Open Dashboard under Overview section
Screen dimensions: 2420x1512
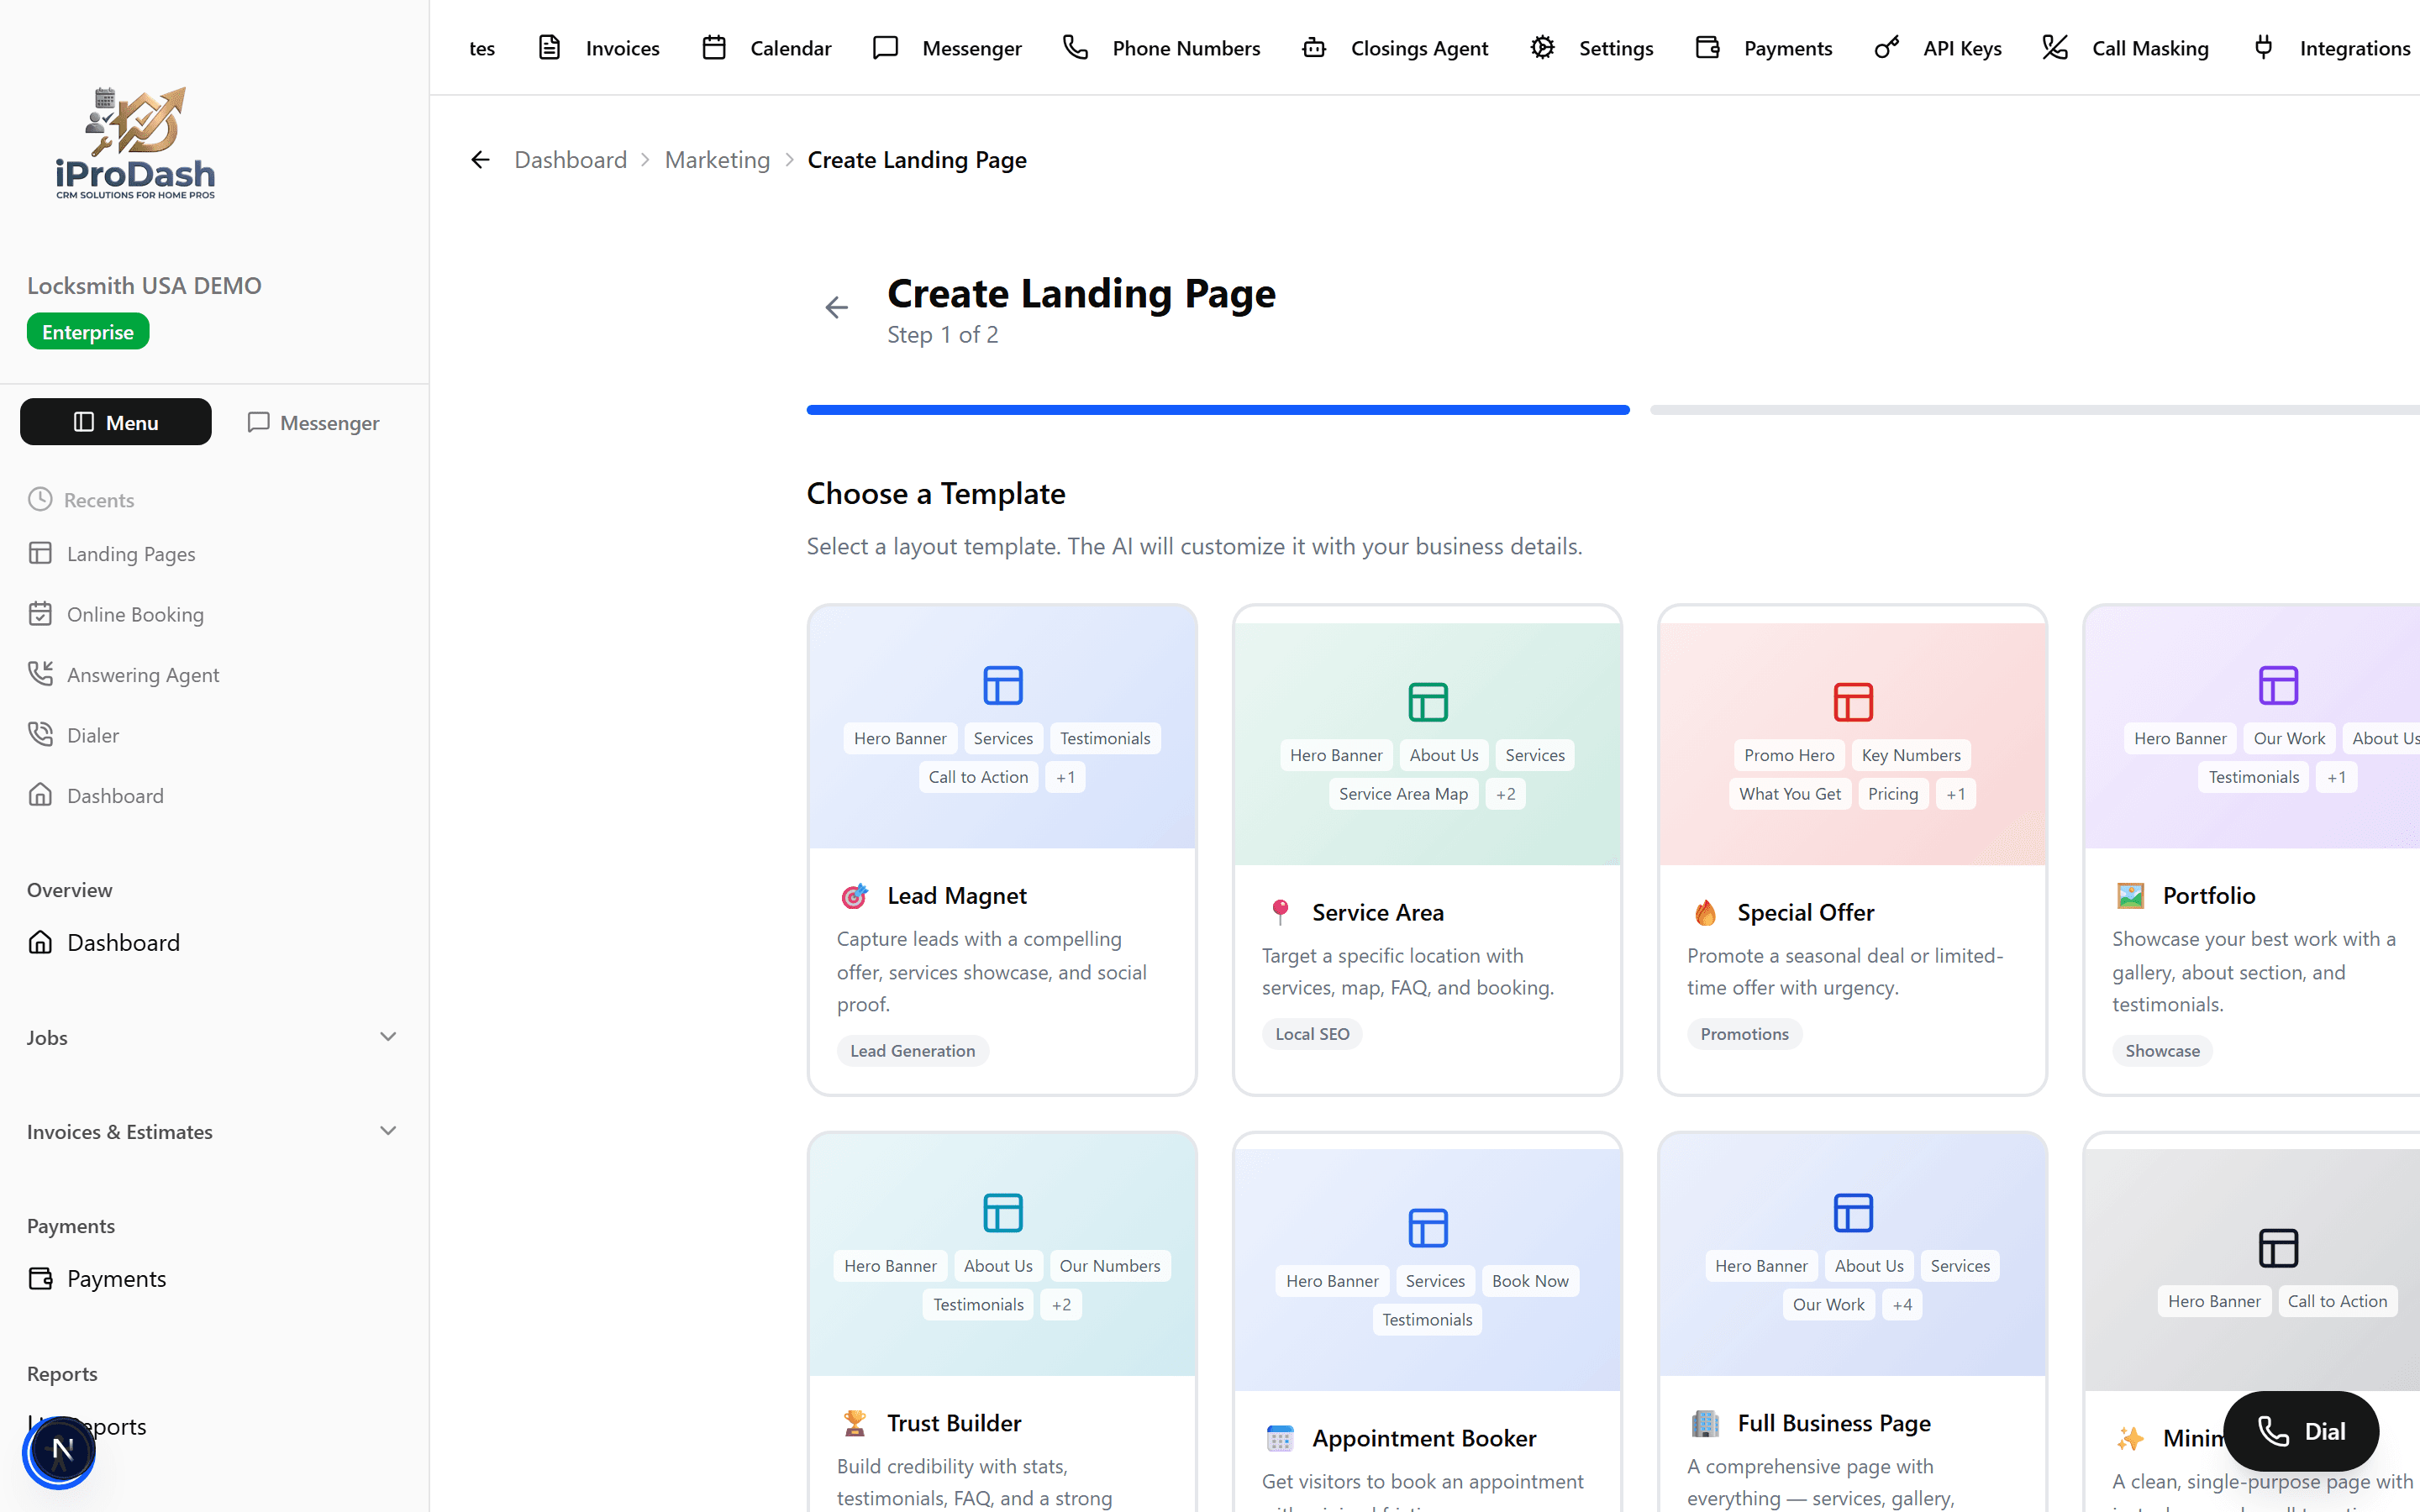123,943
